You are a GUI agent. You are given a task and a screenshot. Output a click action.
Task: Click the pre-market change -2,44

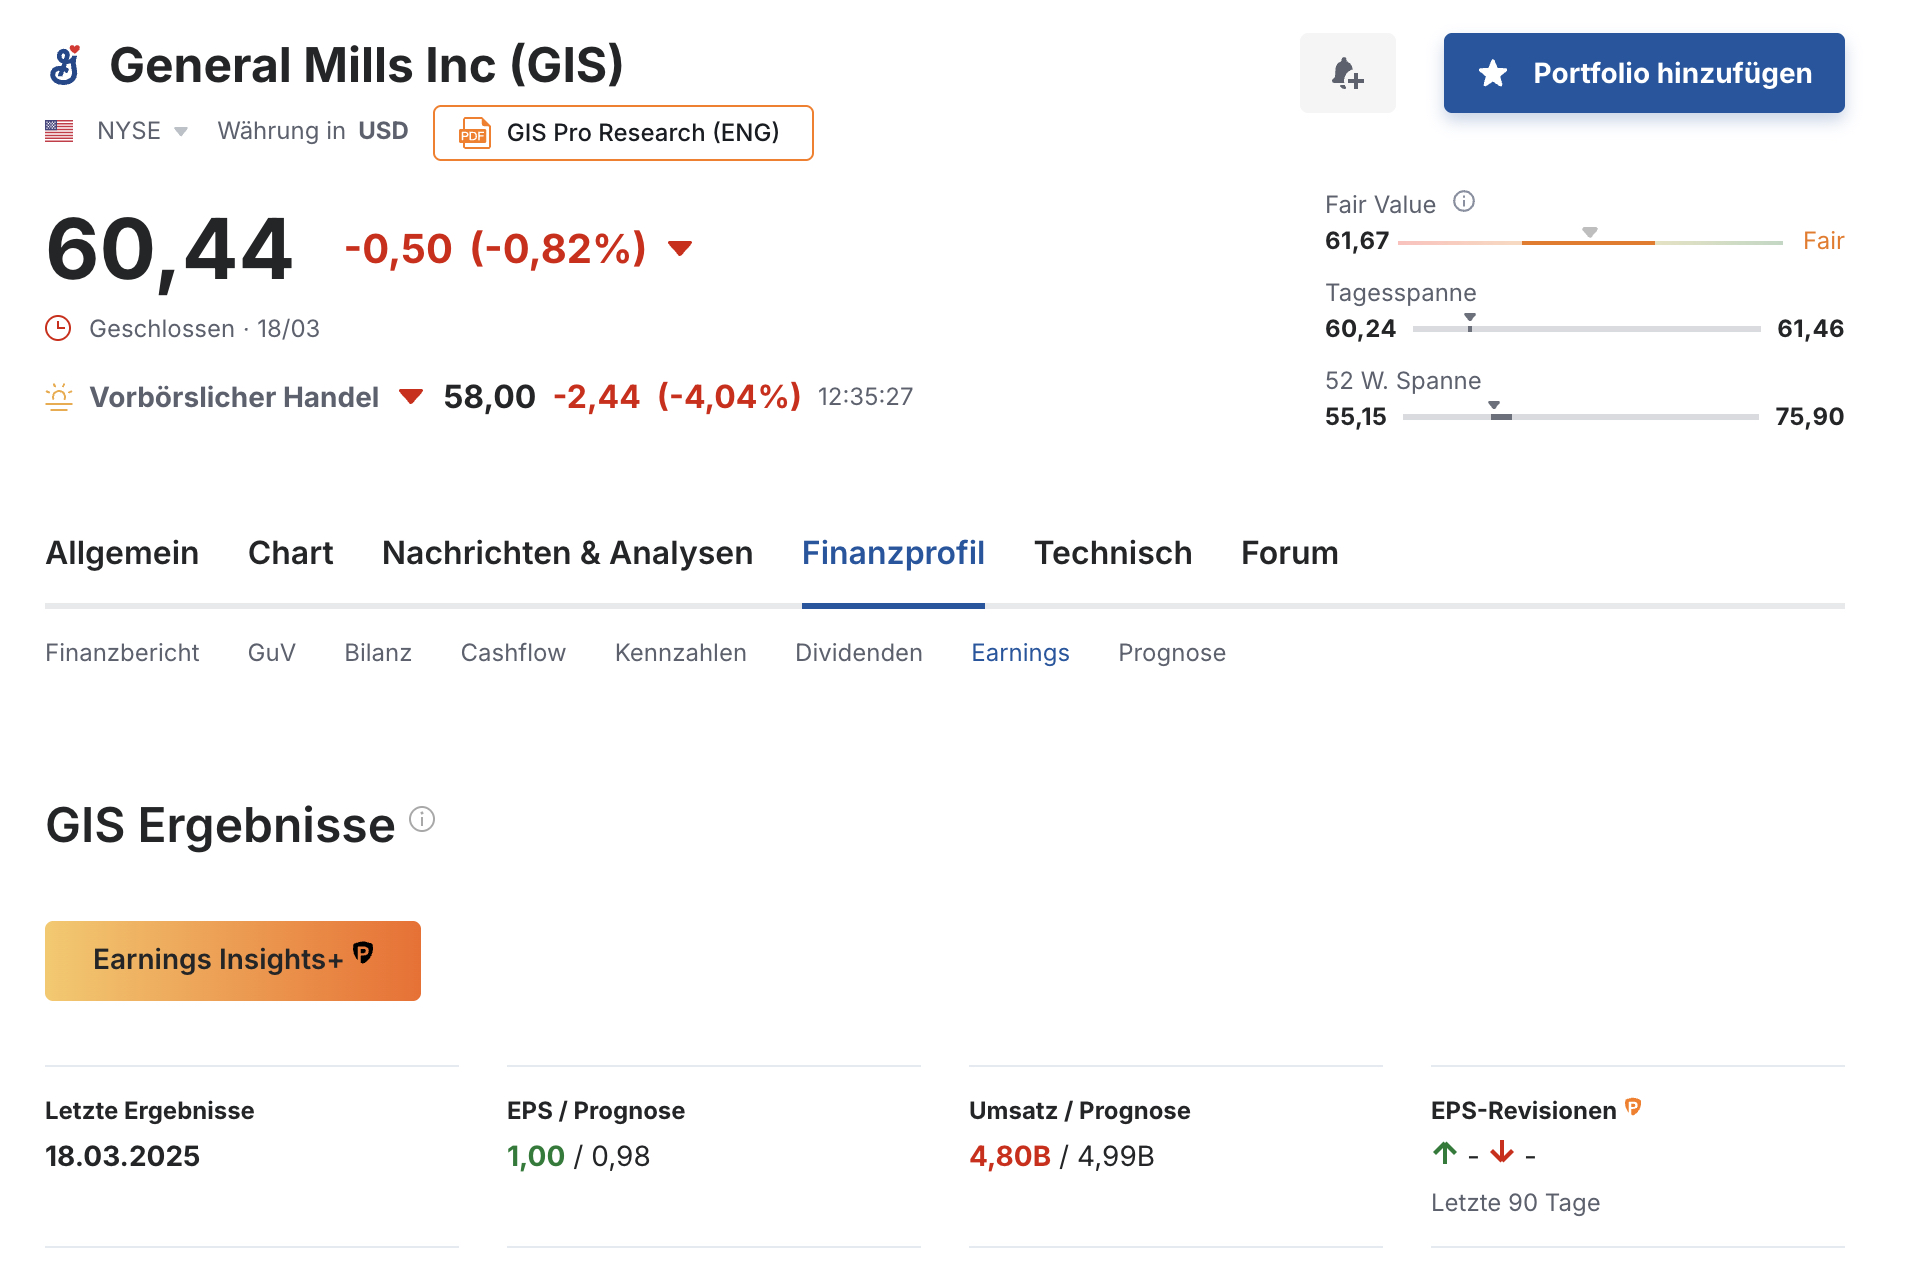point(596,397)
